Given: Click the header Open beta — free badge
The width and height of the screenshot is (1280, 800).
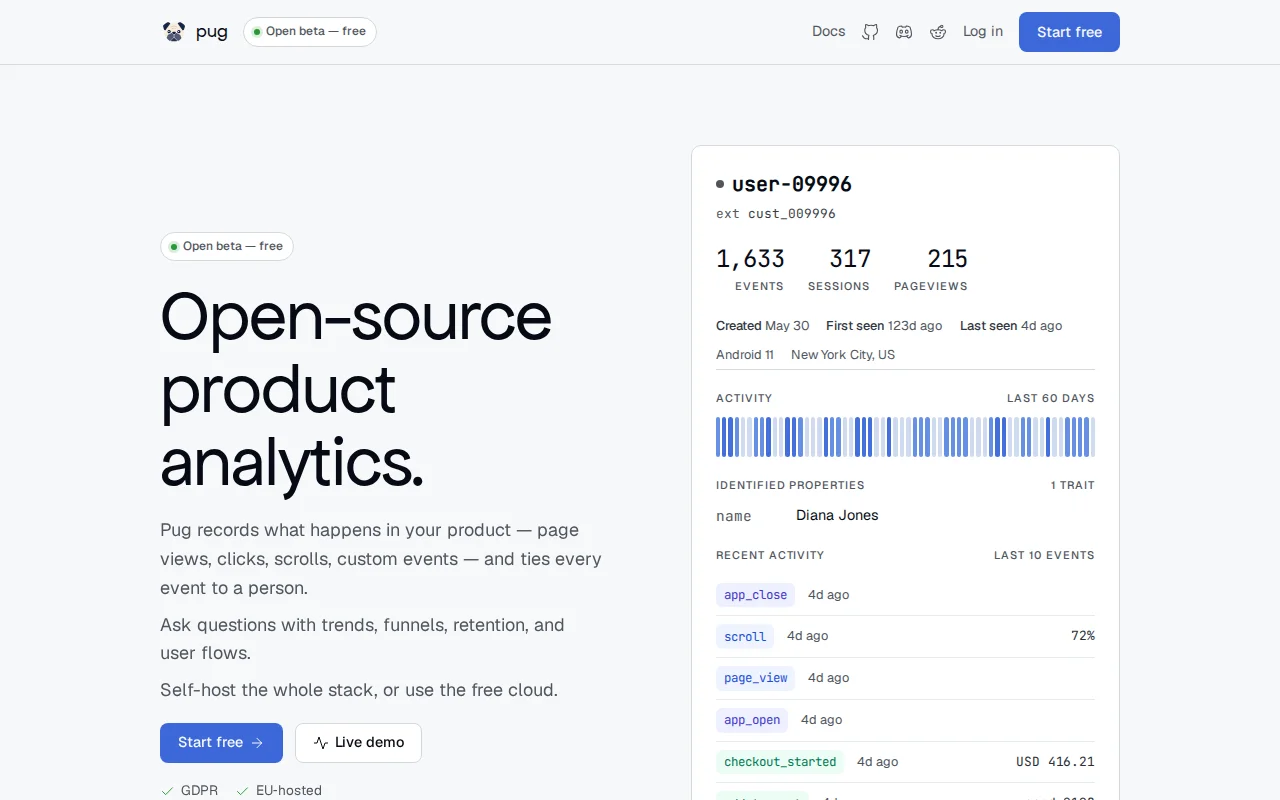Looking at the screenshot, I should (310, 32).
